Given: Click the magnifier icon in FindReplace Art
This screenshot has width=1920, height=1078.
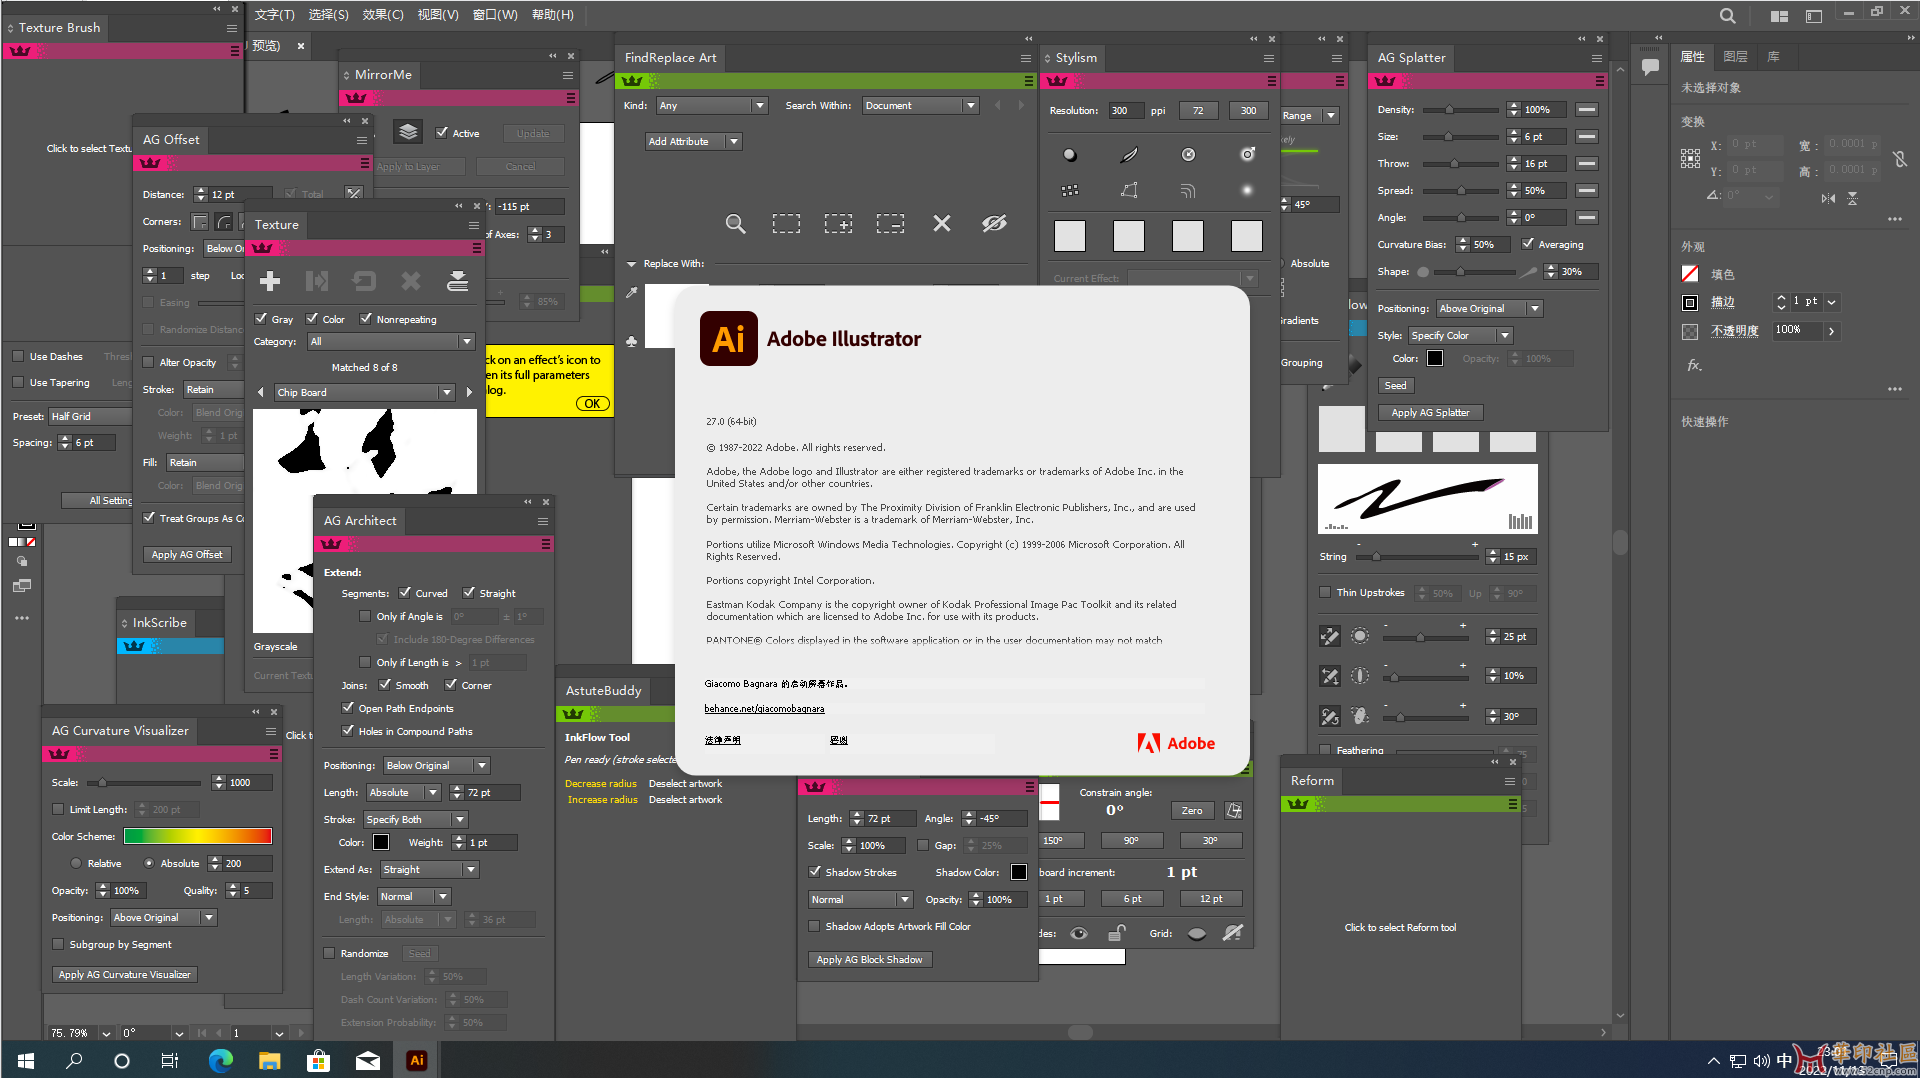Looking at the screenshot, I should pyautogui.click(x=735, y=224).
